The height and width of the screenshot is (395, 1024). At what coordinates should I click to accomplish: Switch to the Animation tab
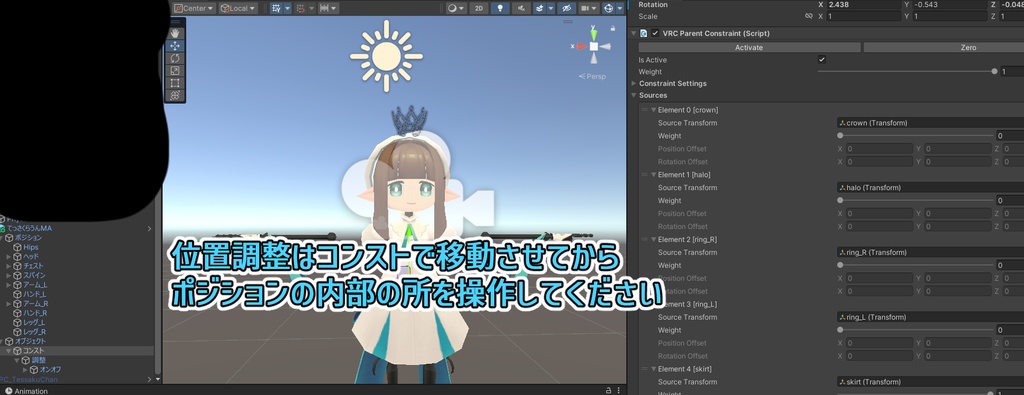point(26,391)
